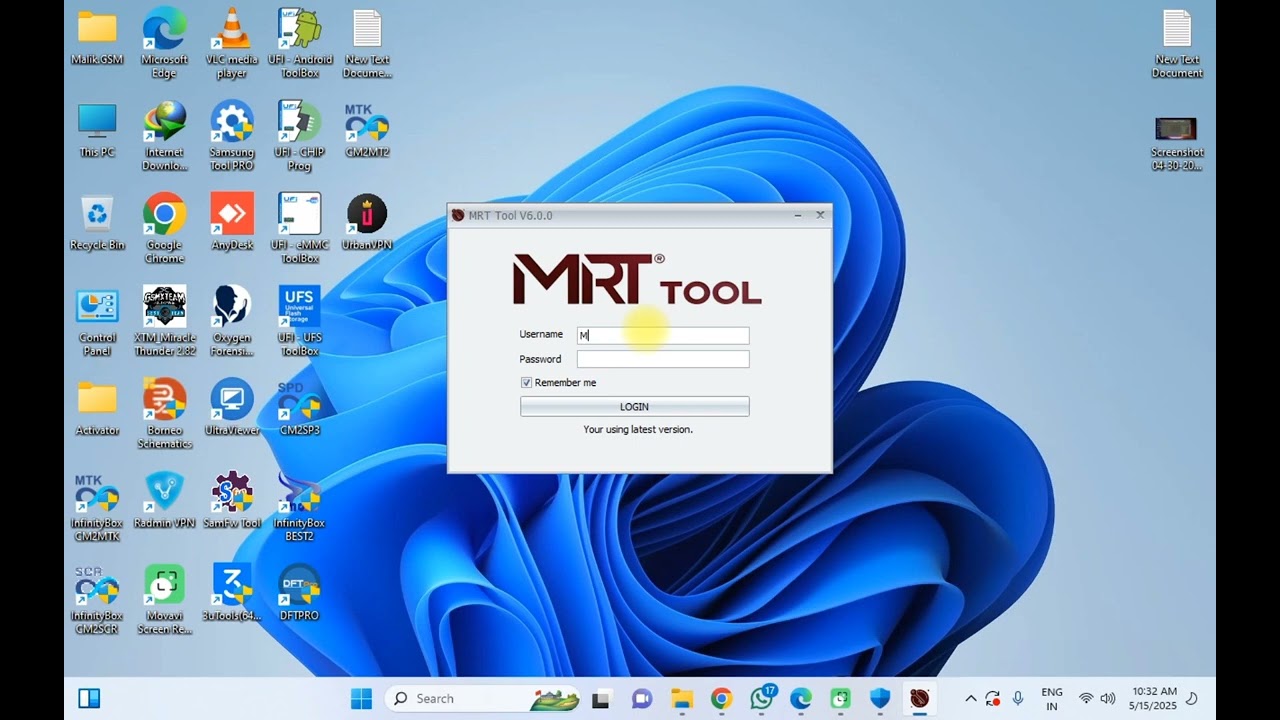The width and height of the screenshot is (1280, 720).
Task: Launch the InfinityBox BEST2 shortcut
Action: [x=299, y=508]
